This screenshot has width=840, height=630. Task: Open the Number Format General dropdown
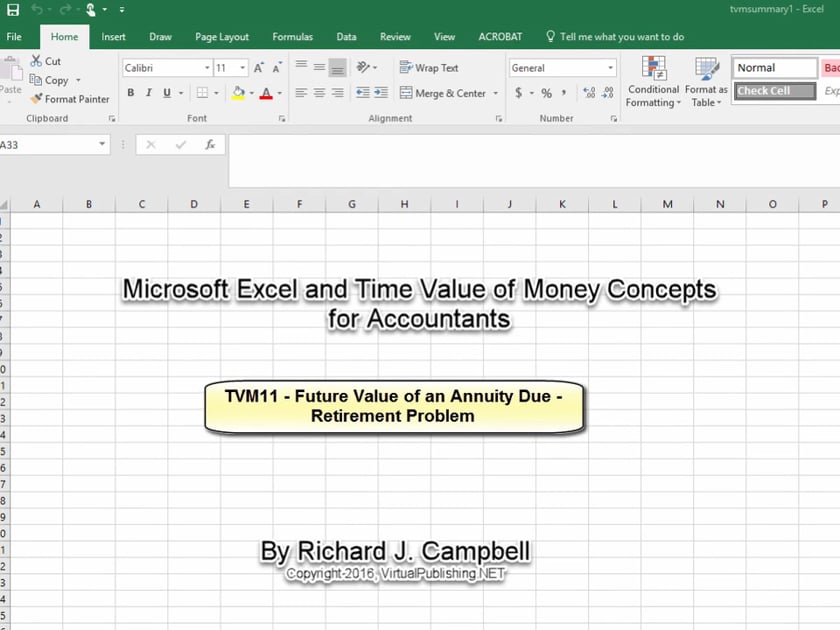coord(610,68)
